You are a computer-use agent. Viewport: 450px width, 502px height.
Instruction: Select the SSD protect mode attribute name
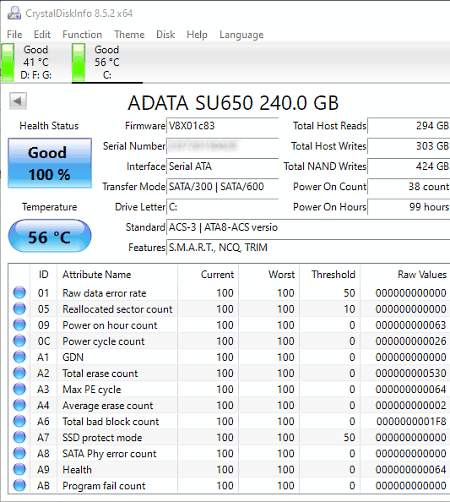point(102,437)
